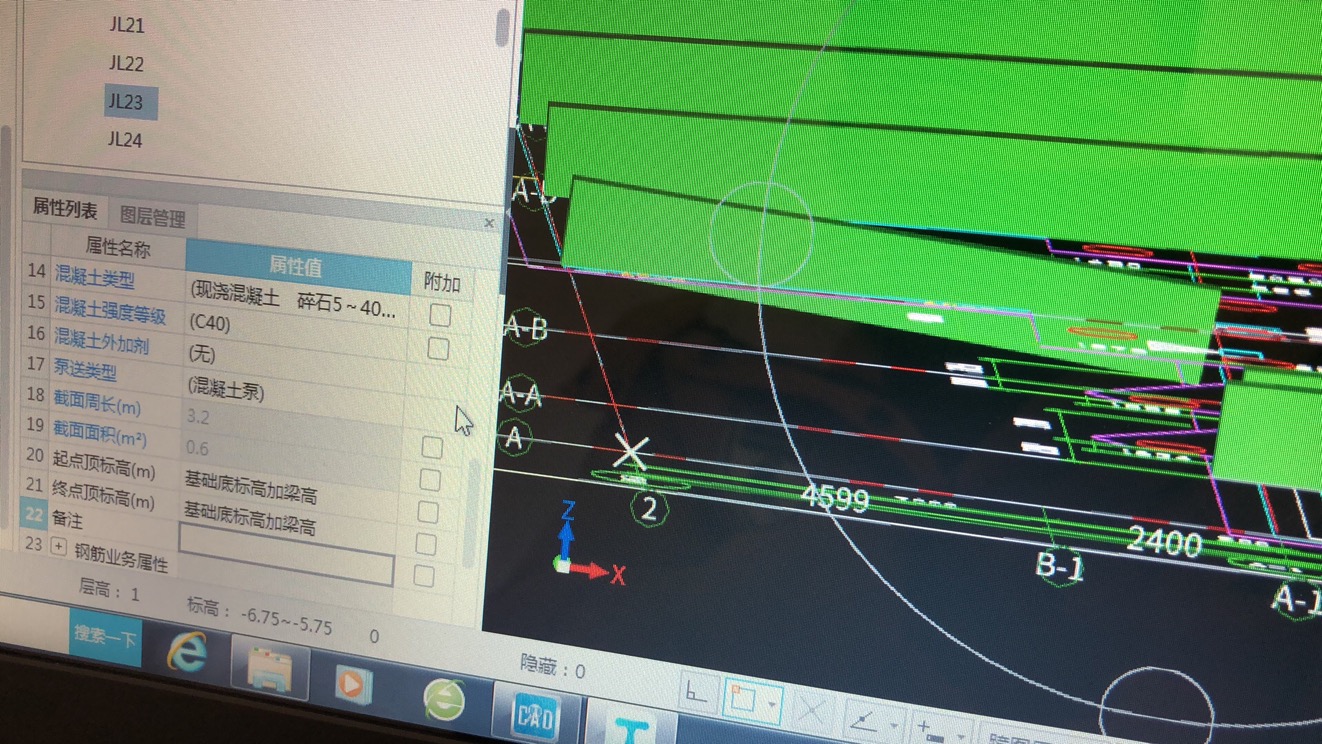Click the blue T application icon on taskbar
The image size is (1322, 744).
(630, 728)
